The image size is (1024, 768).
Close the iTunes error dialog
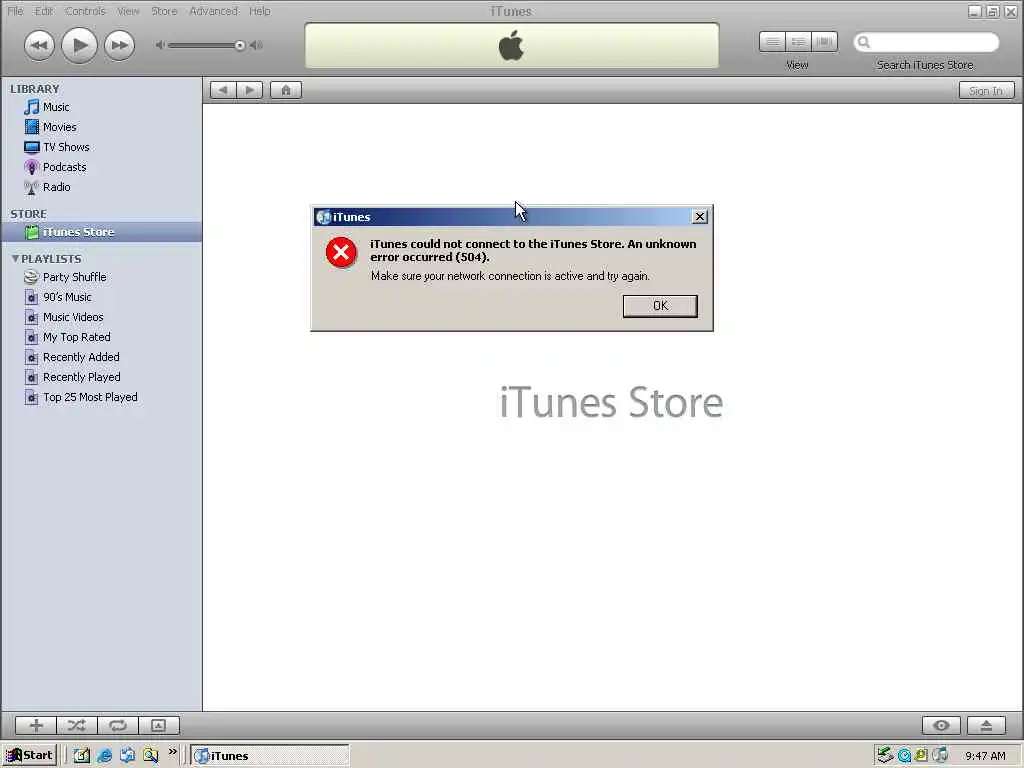tap(699, 217)
